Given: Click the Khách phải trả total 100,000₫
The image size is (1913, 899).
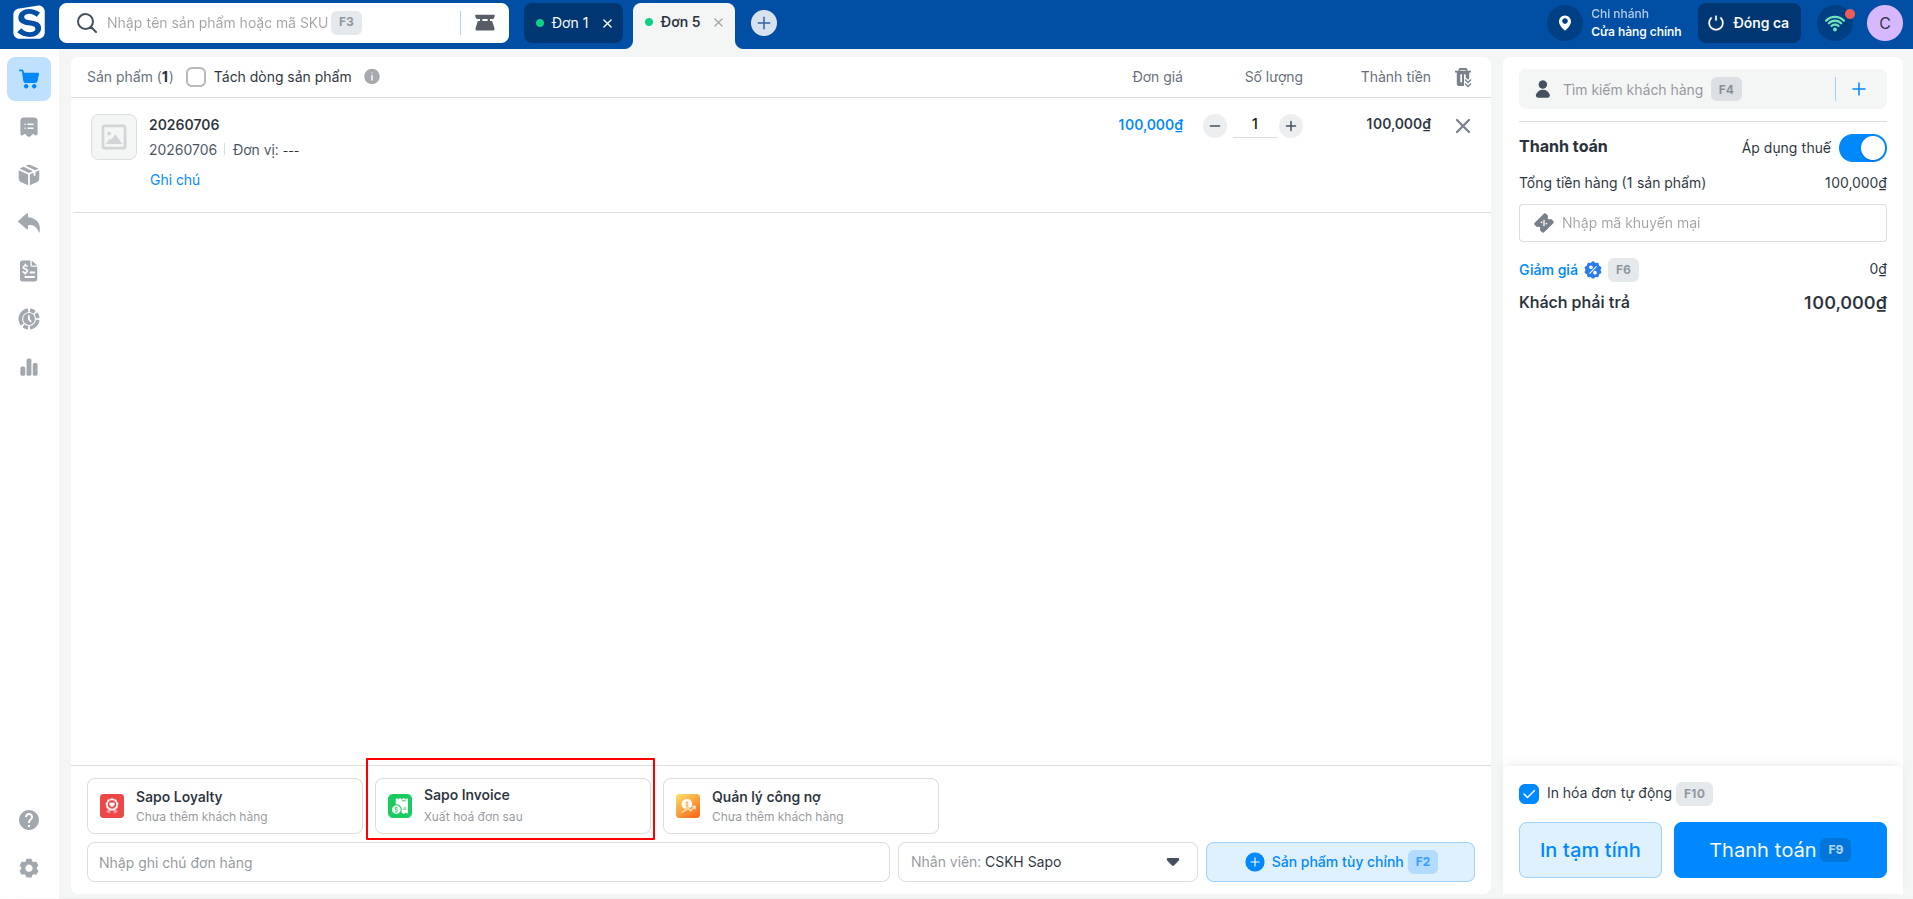Looking at the screenshot, I should [x=1845, y=303].
